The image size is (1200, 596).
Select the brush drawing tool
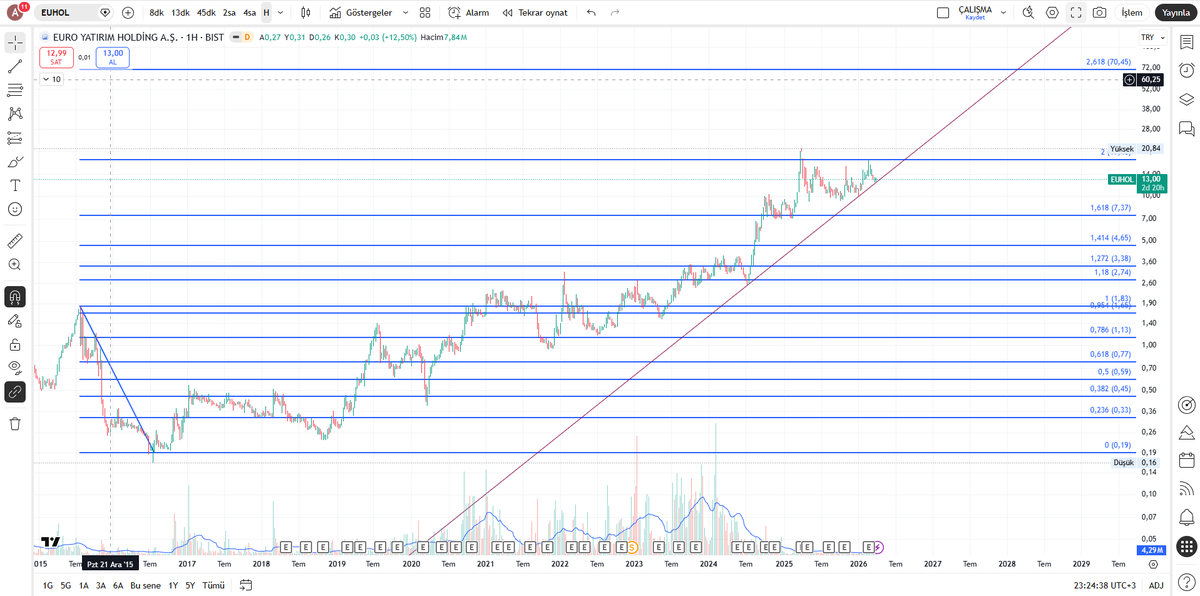15,162
